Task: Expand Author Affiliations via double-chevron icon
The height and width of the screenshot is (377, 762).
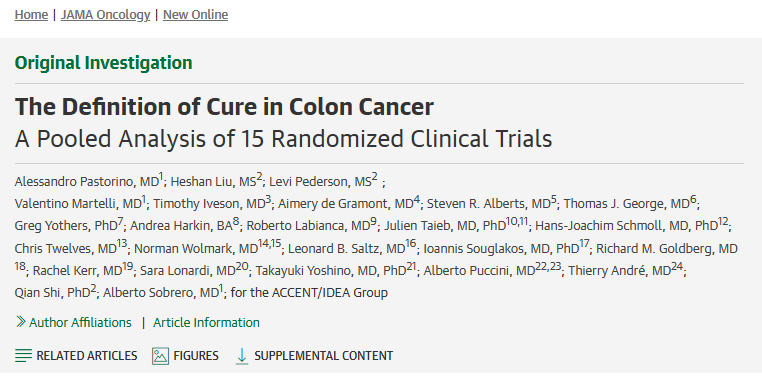Action: pyautogui.click(x=20, y=322)
